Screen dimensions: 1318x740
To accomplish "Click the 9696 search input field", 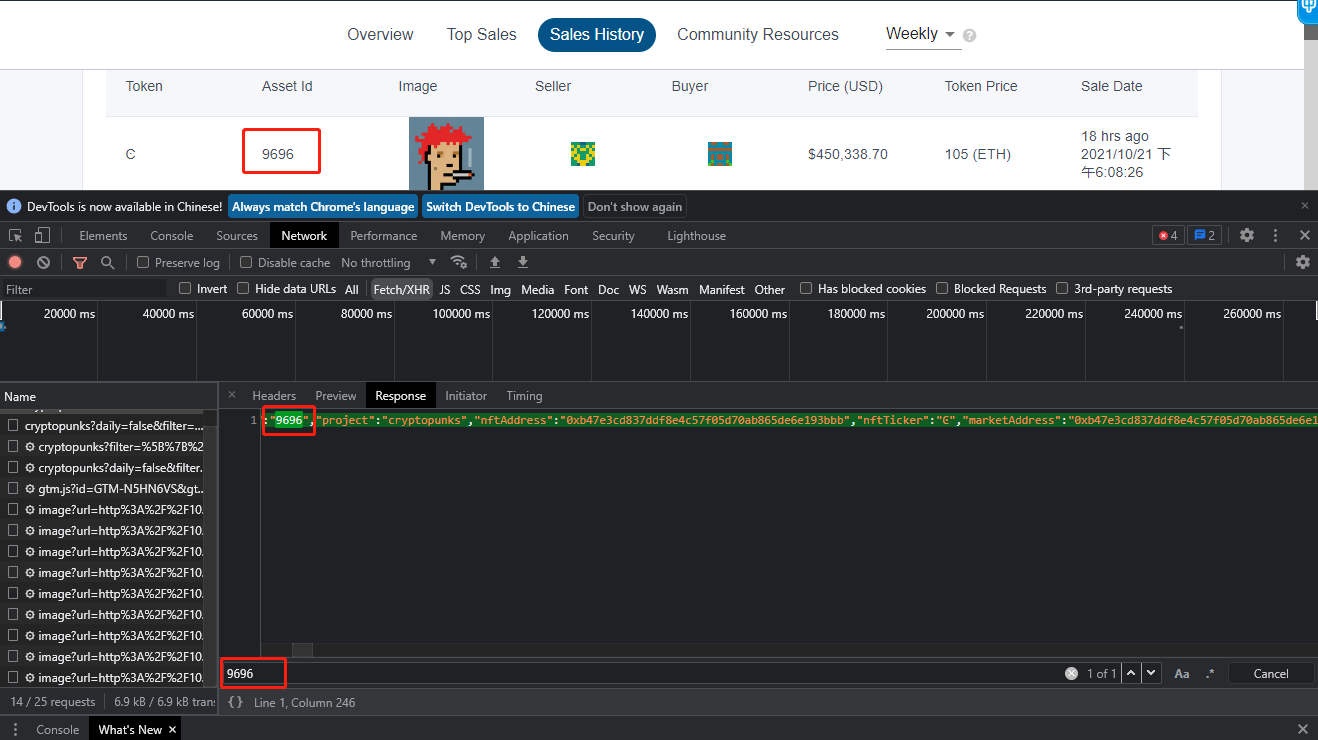I will 640,673.
